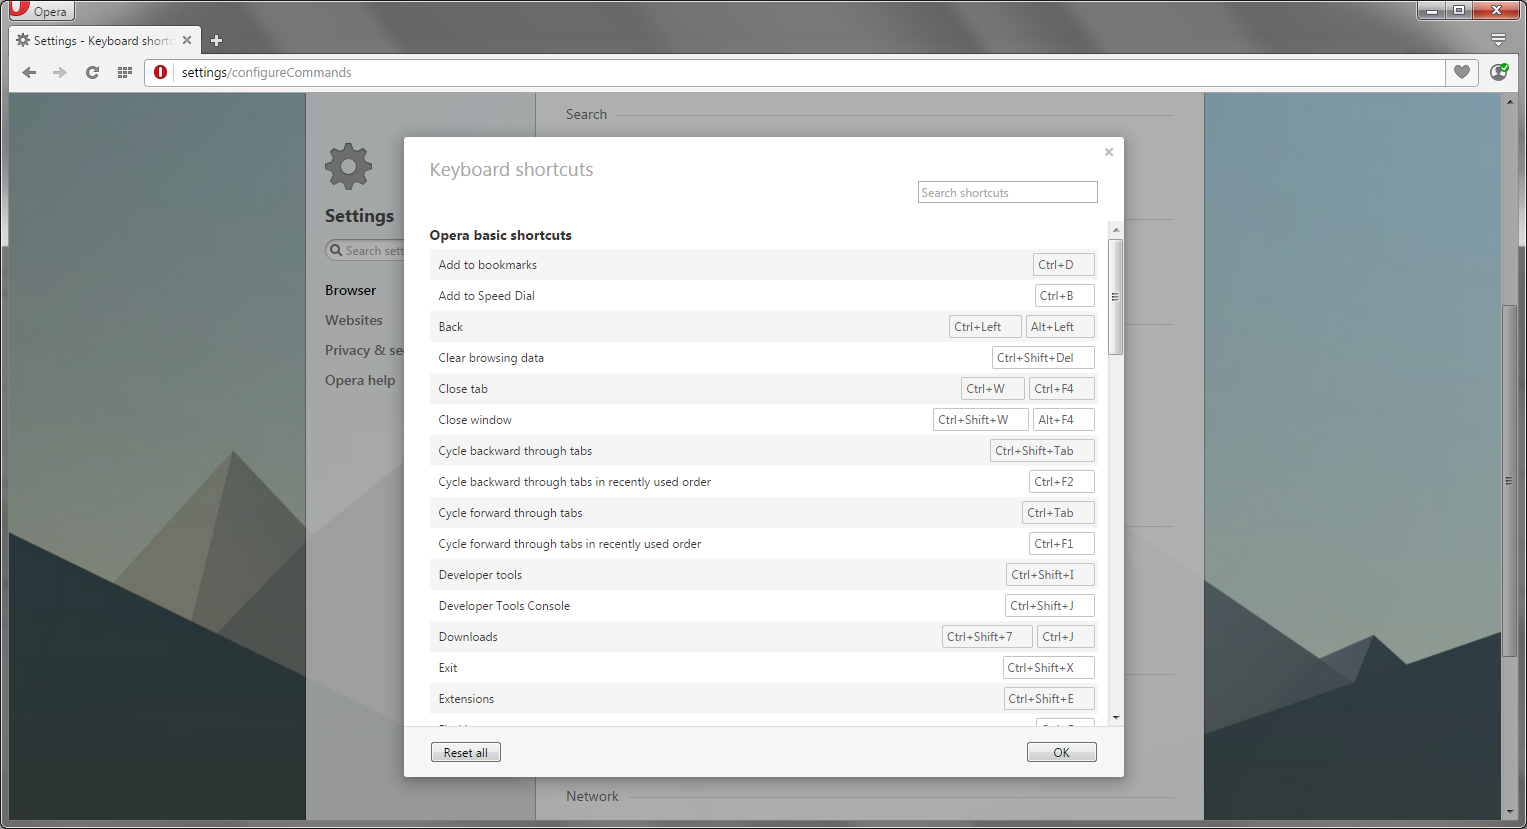
Task: Click the settings gear above Settings heading
Action: pos(348,165)
